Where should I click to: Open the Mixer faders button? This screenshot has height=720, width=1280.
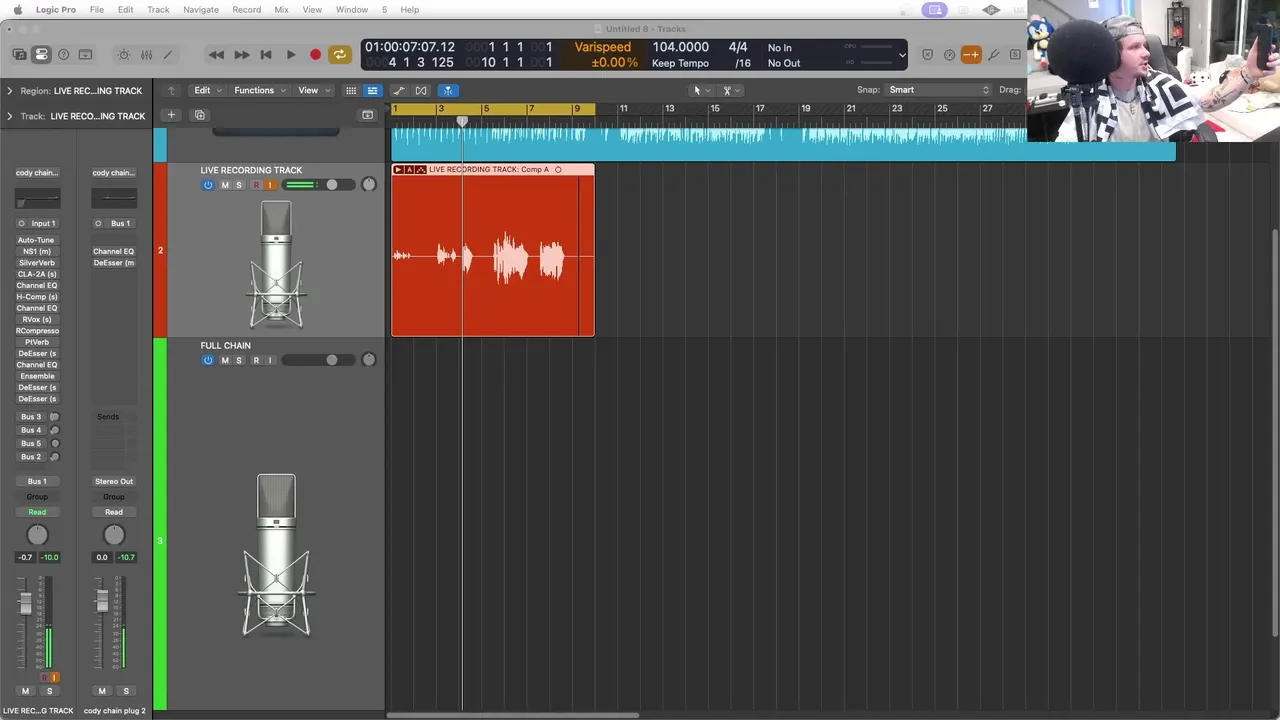(x=146, y=55)
